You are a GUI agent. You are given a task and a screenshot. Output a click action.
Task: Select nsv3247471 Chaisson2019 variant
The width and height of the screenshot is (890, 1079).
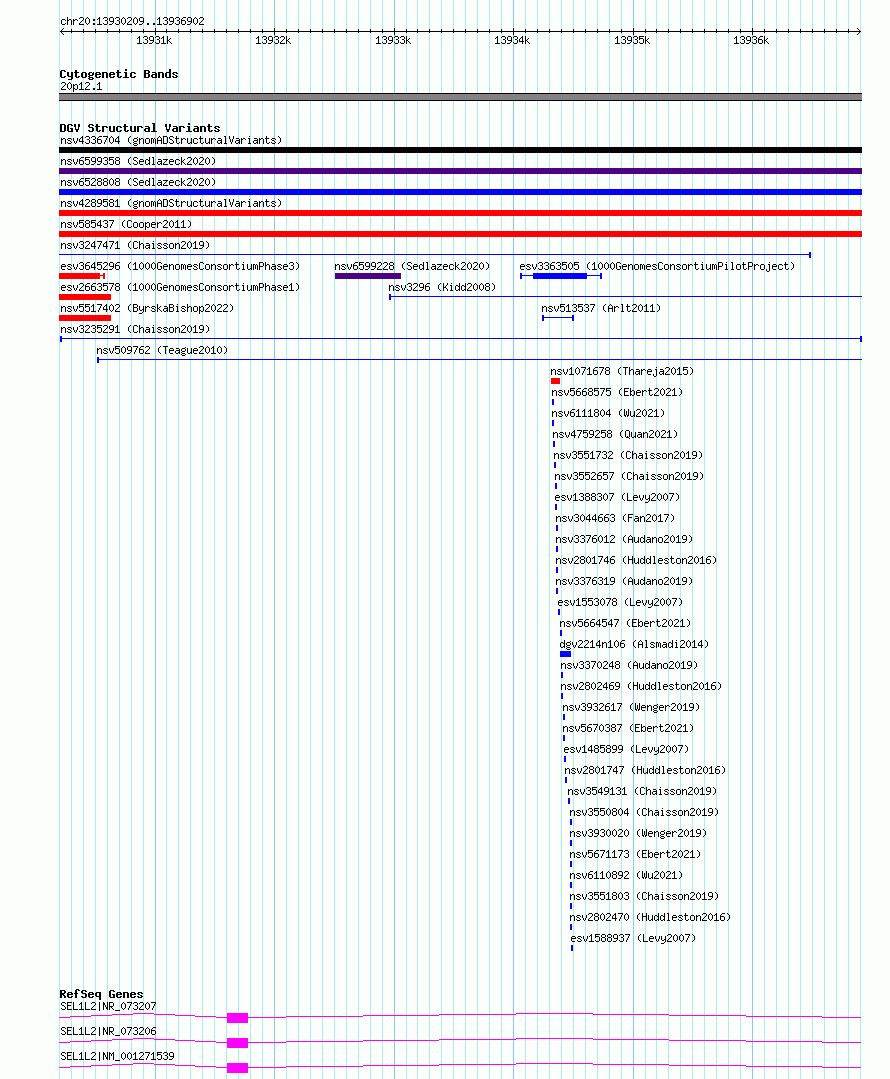point(135,245)
